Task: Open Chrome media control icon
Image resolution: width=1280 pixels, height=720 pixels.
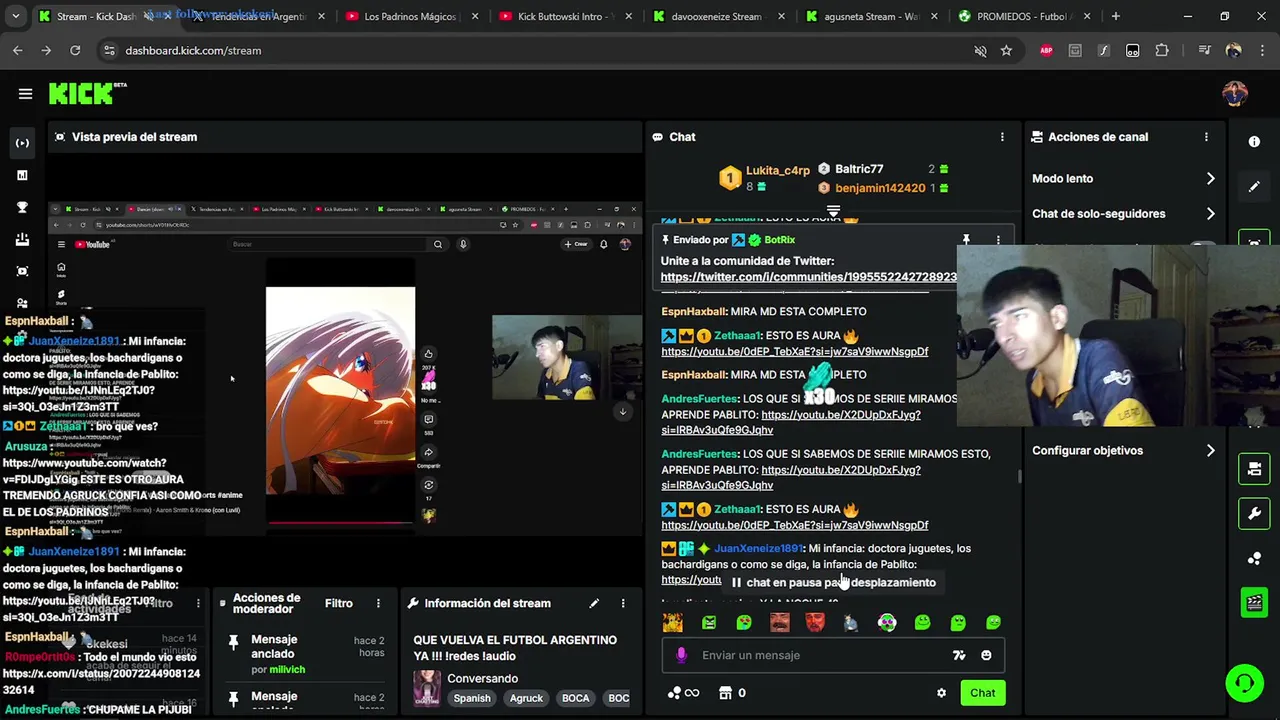Action: (x=1204, y=50)
